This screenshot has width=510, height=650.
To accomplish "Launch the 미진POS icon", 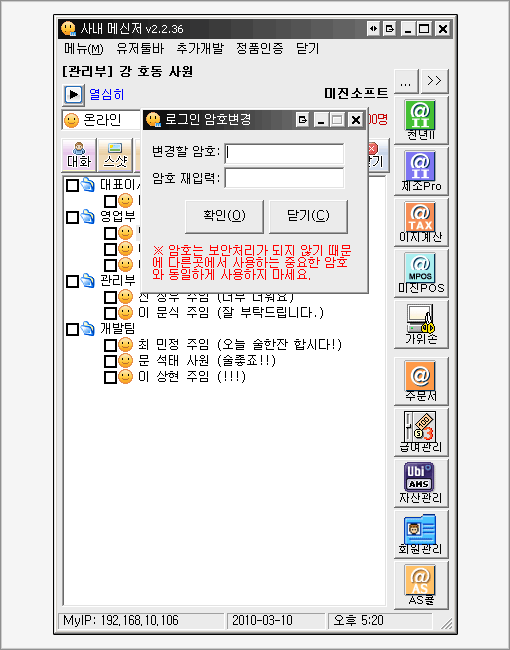I will coord(421,273).
